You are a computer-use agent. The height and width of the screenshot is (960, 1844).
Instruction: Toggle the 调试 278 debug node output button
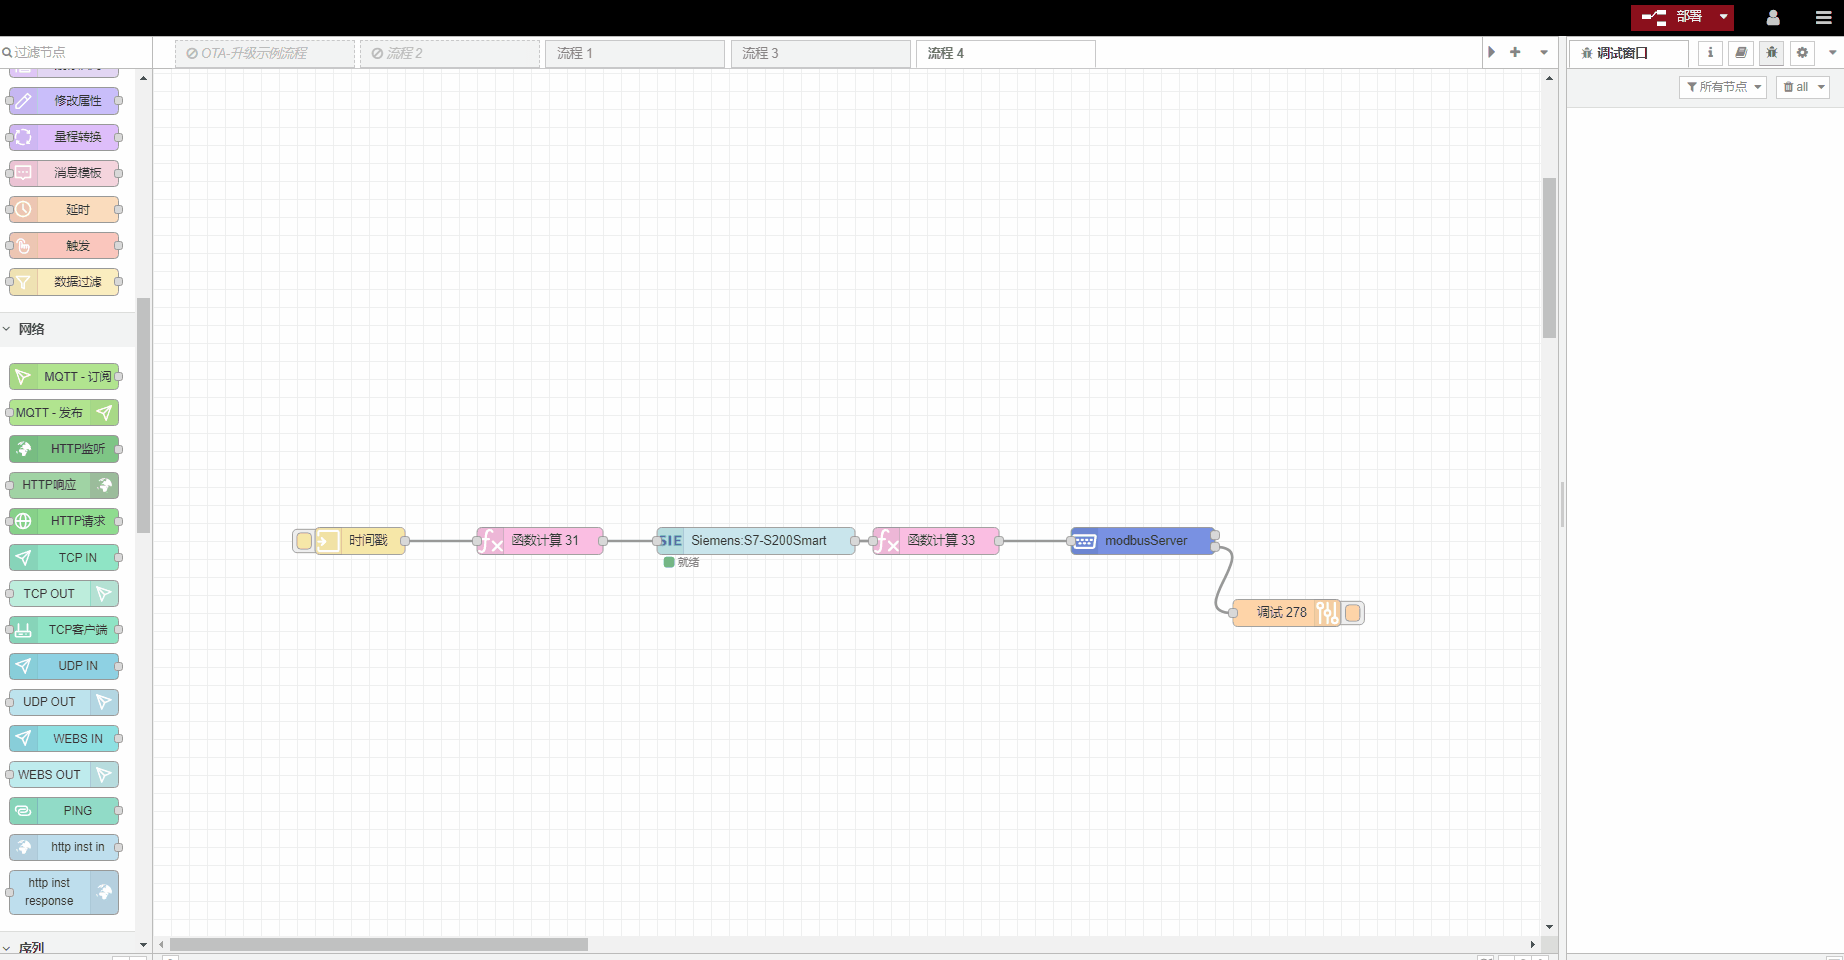[1353, 613]
